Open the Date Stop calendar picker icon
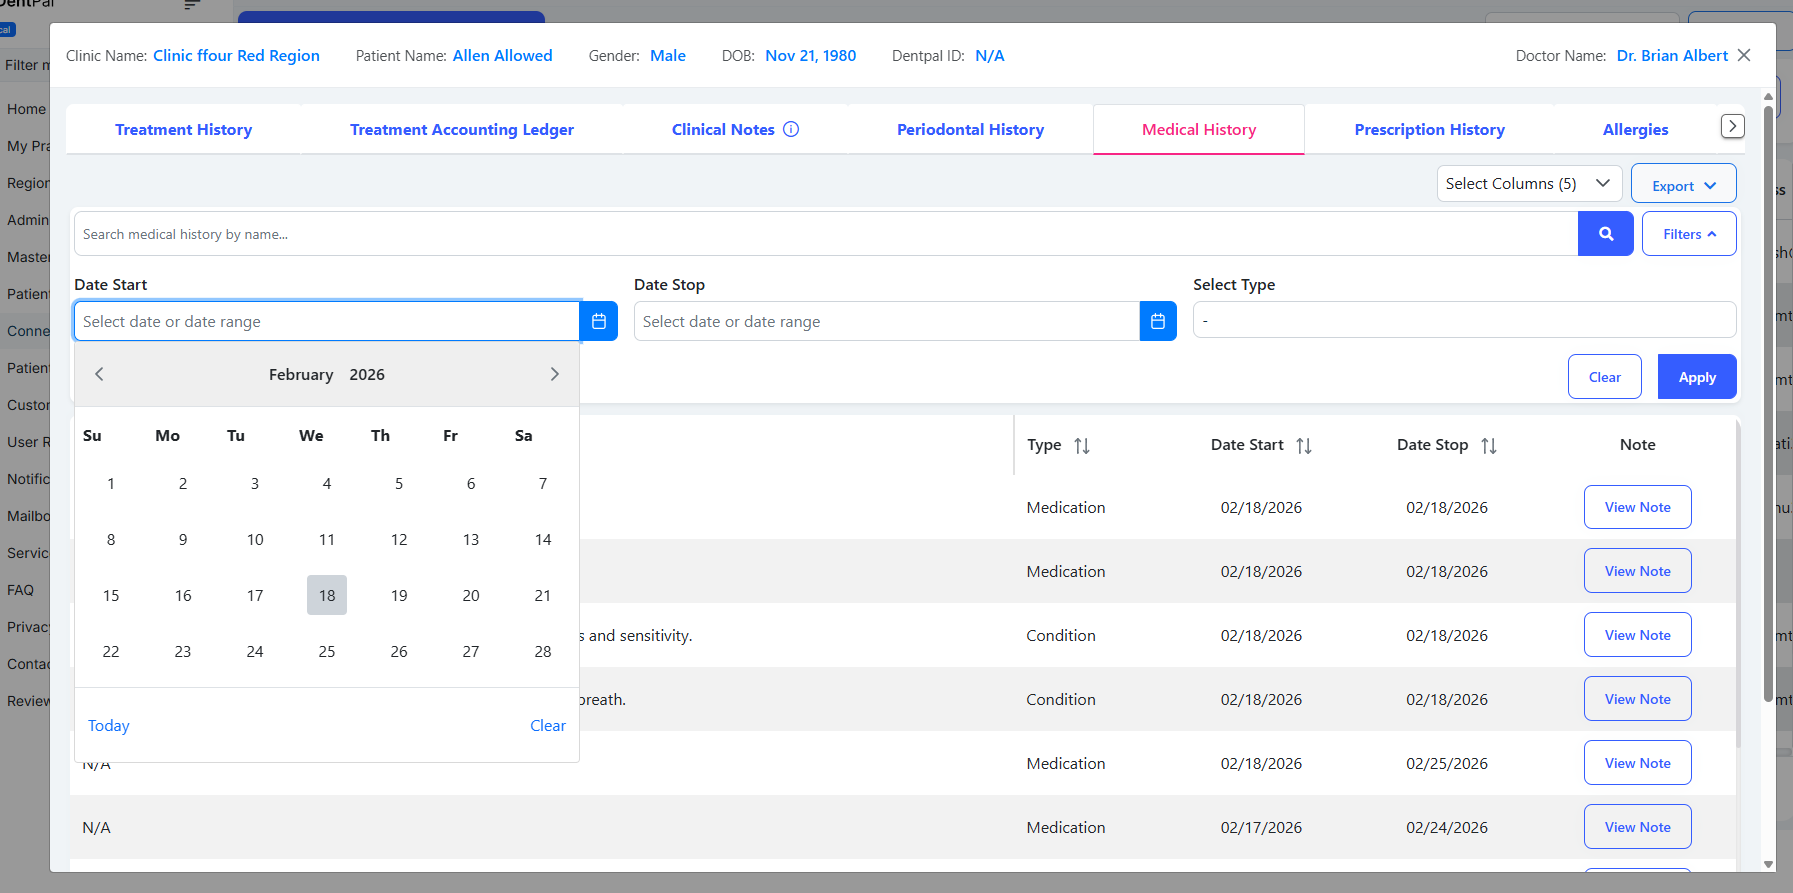 pyautogui.click(x=1157, y=321)
